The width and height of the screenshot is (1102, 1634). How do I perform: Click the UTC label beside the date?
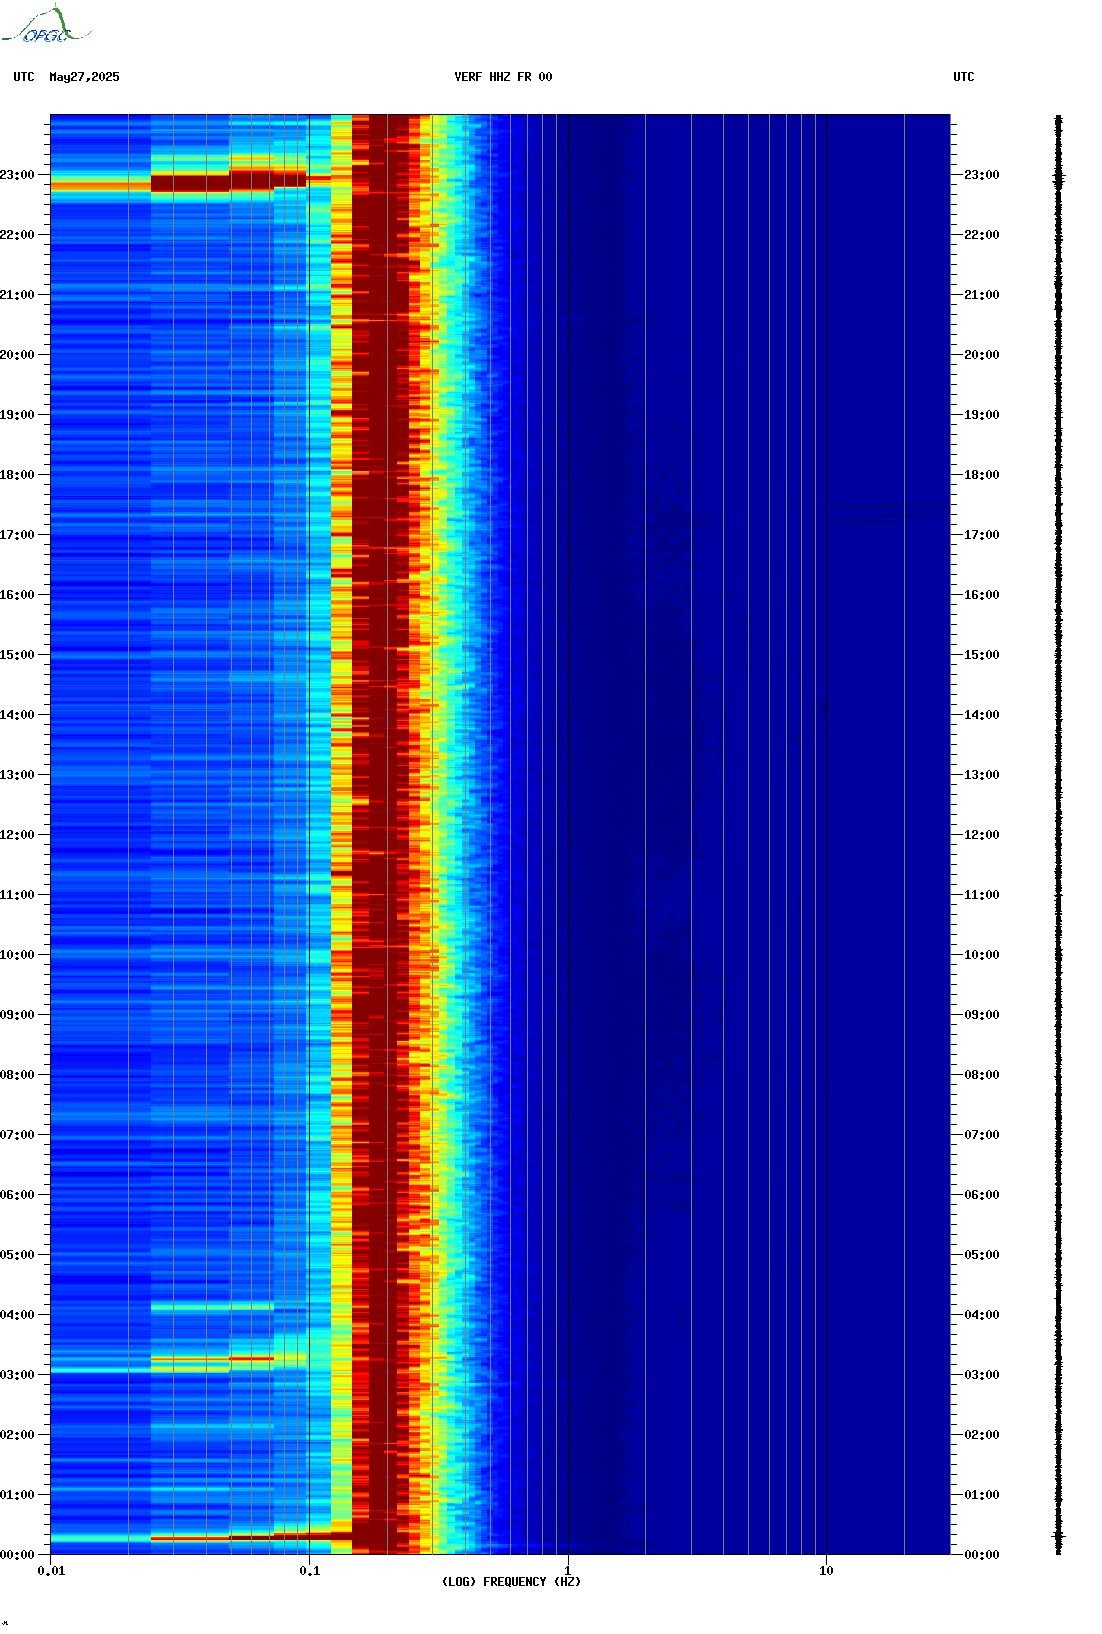[x=24, y=77]
